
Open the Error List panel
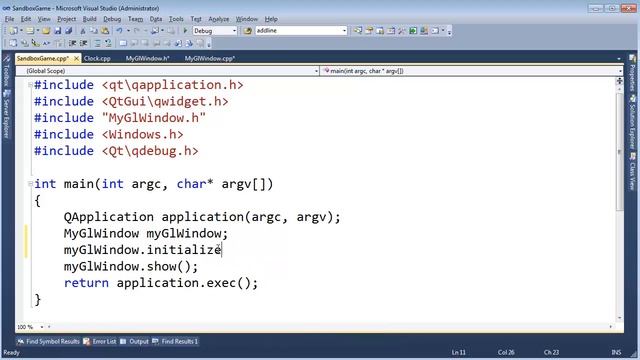tap(100, 342)
